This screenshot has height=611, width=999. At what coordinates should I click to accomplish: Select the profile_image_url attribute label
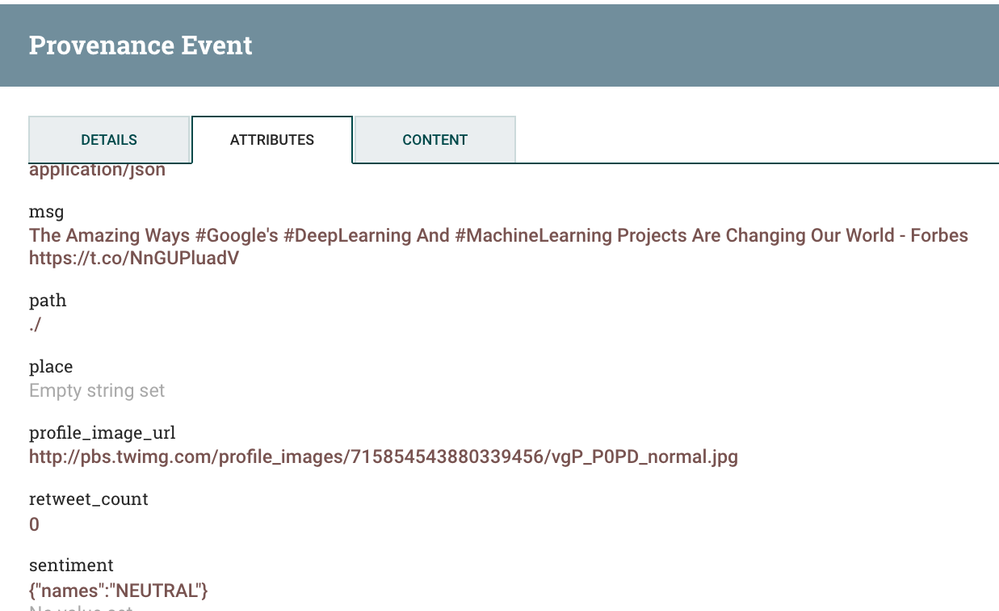click(102, 433)
